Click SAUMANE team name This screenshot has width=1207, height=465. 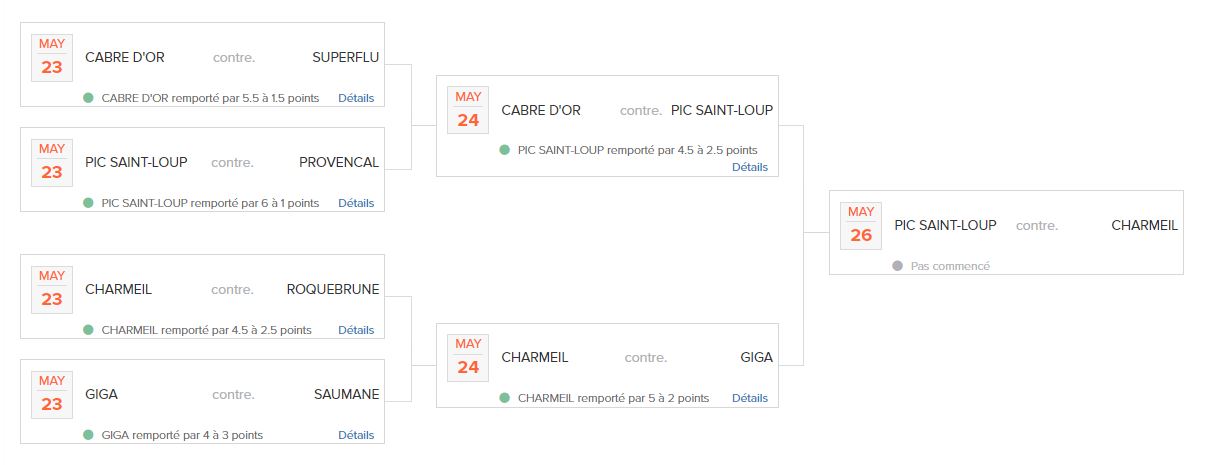pyautogui.click(x=347, y=394)
